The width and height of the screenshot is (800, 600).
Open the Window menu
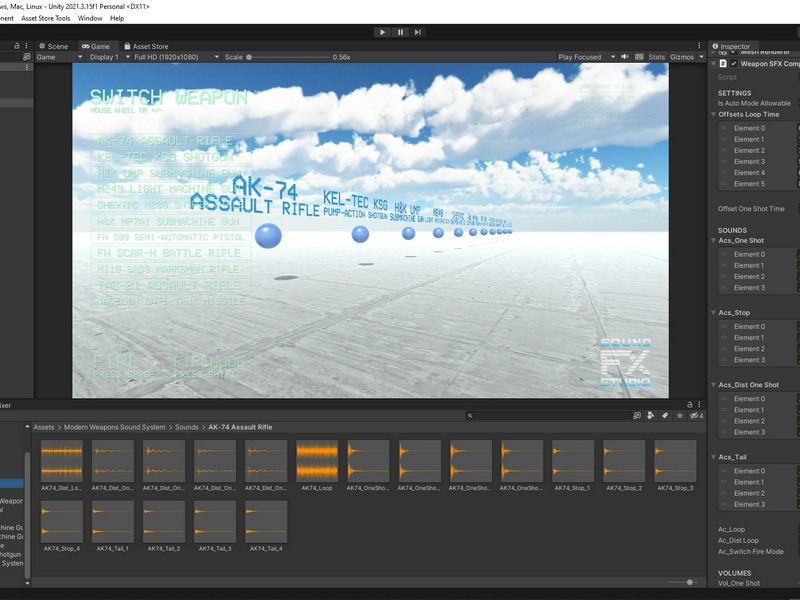(x=90, y=18)
